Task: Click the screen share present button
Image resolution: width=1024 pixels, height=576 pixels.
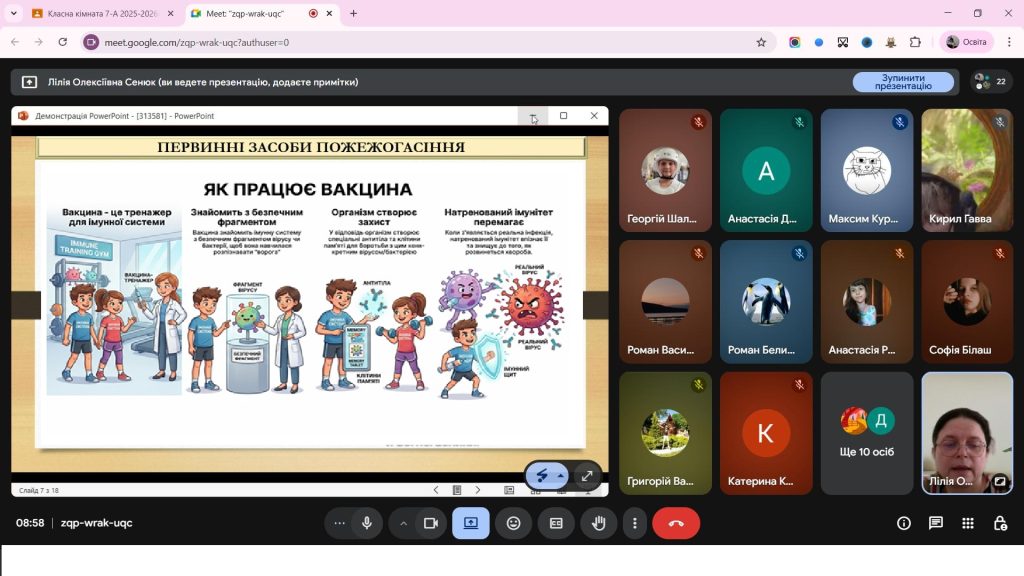Action: pos(471,523)
